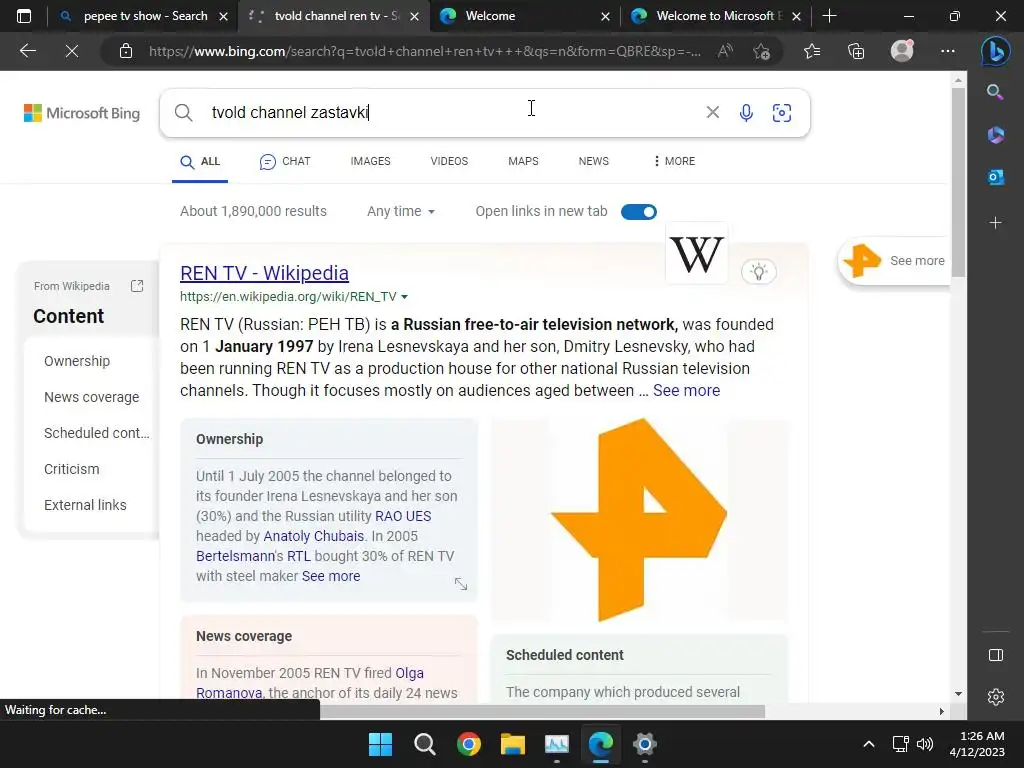Image resolution: width=1024 pixels, height=768 pixels.
Task: Click See more in Ownership card
Action: point(331,576)
